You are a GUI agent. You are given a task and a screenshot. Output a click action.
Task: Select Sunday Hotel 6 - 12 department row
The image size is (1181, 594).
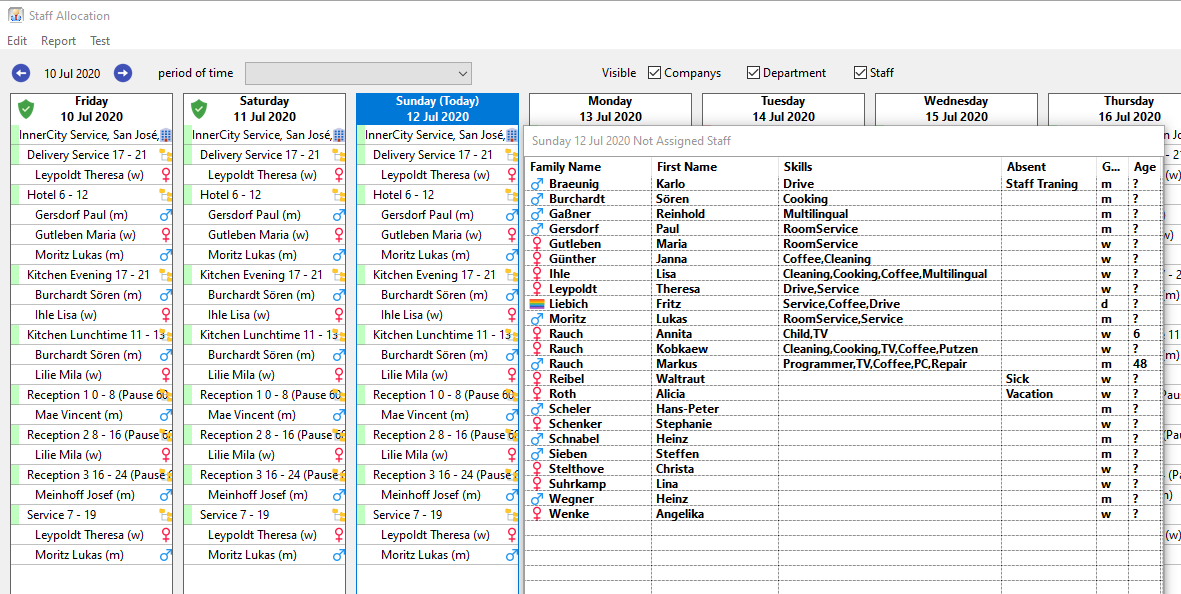tap(438, 195)
